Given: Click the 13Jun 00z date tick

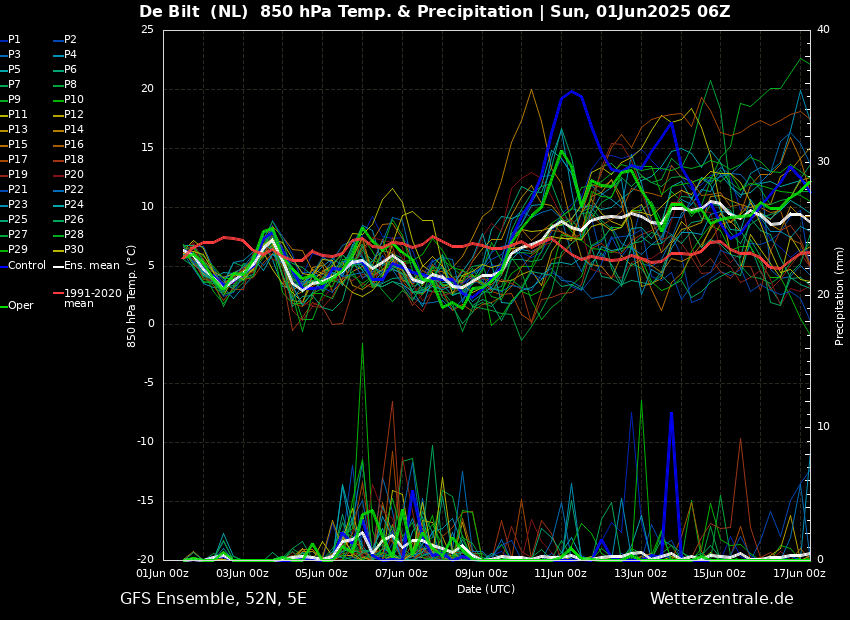Looking at the screenshot, I should pyautogui.click(x=640, y=573).
